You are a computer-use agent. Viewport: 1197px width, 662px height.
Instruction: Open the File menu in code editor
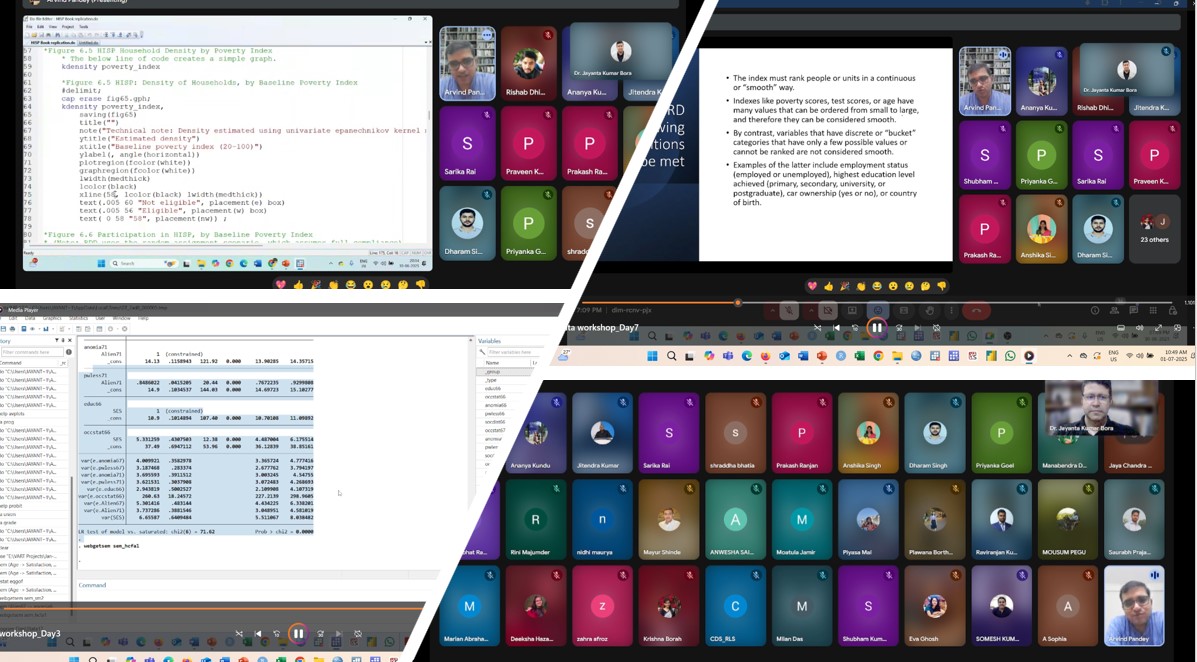tap(29, 27)
